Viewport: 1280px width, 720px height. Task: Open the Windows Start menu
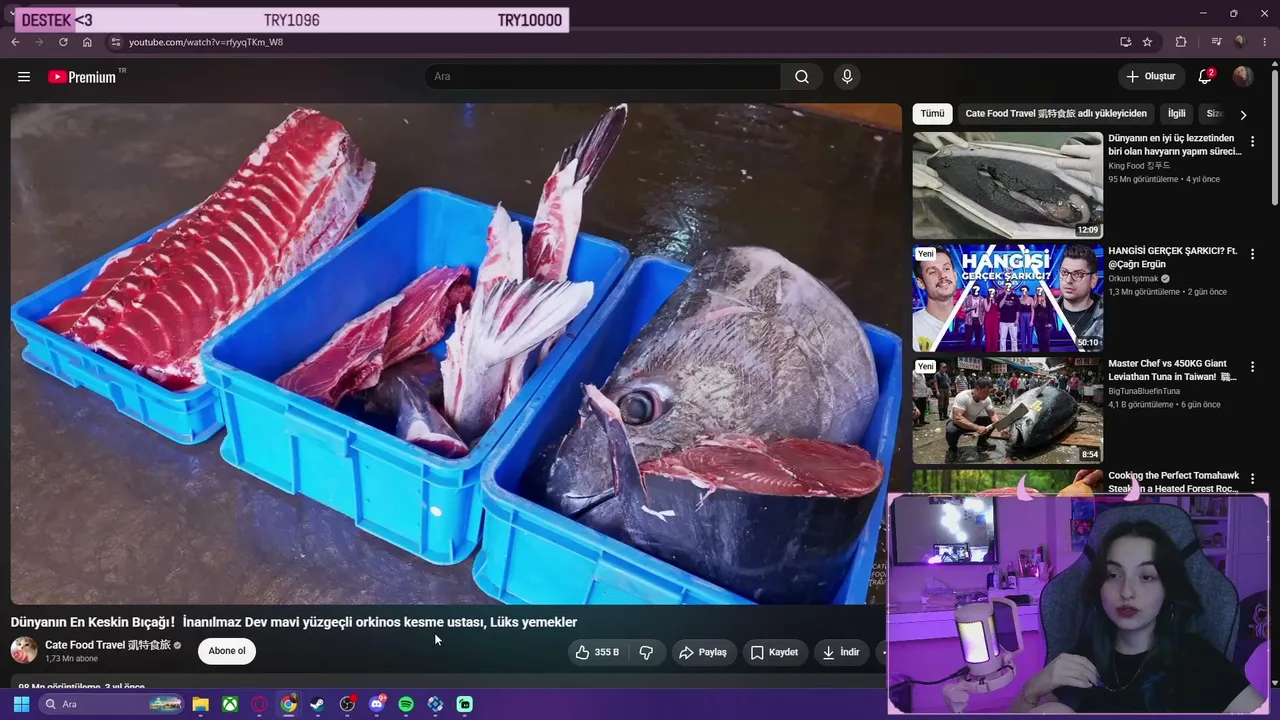[x=21, y=704]
